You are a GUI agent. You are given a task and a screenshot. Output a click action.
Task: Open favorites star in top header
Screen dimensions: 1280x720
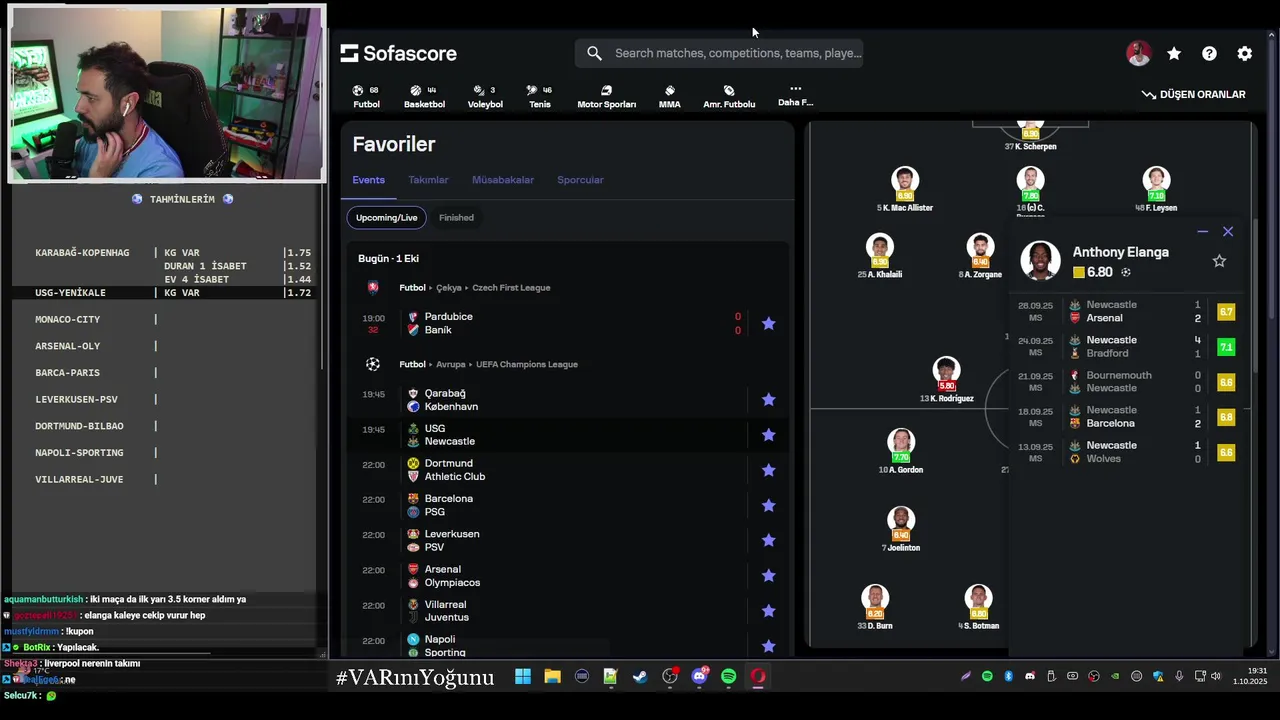[1174, 54]
